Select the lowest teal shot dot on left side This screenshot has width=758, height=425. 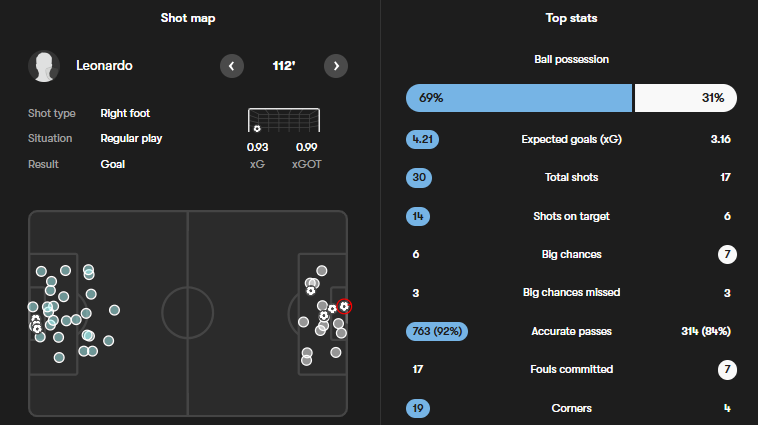[59, 356]
